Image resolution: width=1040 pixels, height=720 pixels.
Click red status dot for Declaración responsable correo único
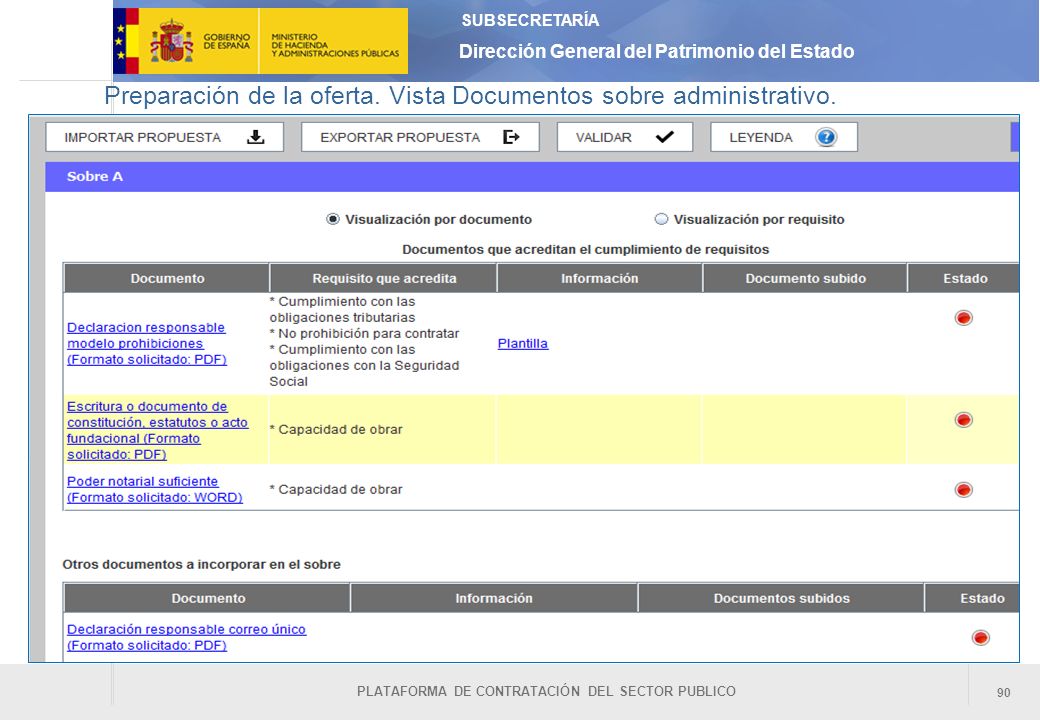980,638
